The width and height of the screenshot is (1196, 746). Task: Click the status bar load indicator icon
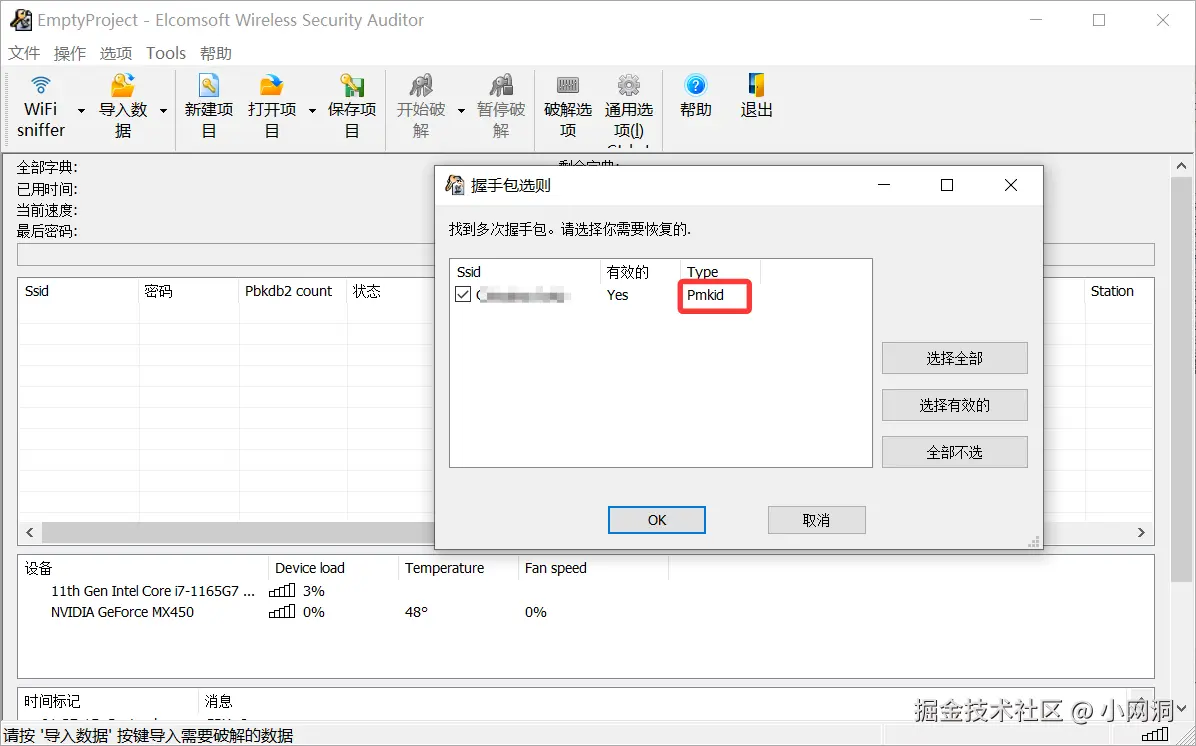[x=1155, y=735]
